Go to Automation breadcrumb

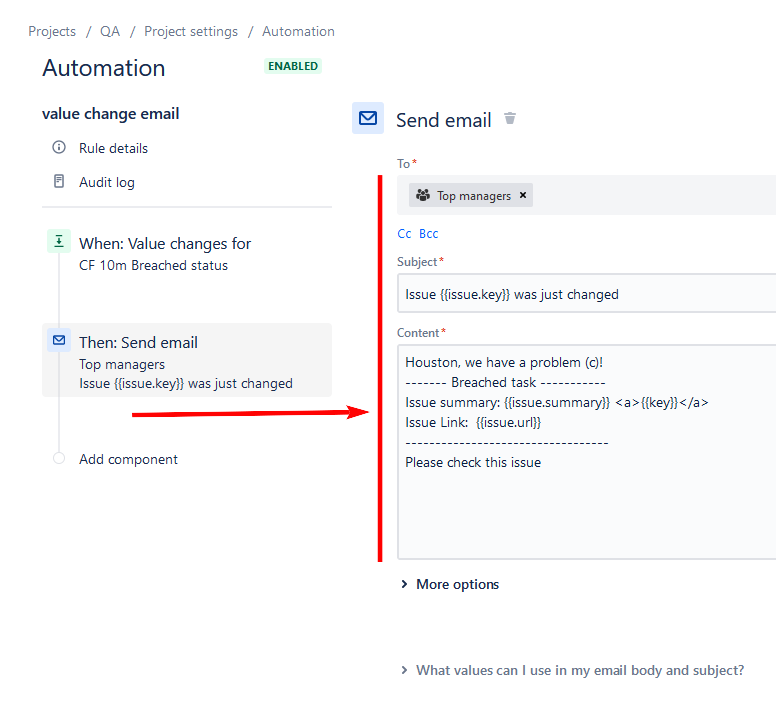(x=298, y=31)
